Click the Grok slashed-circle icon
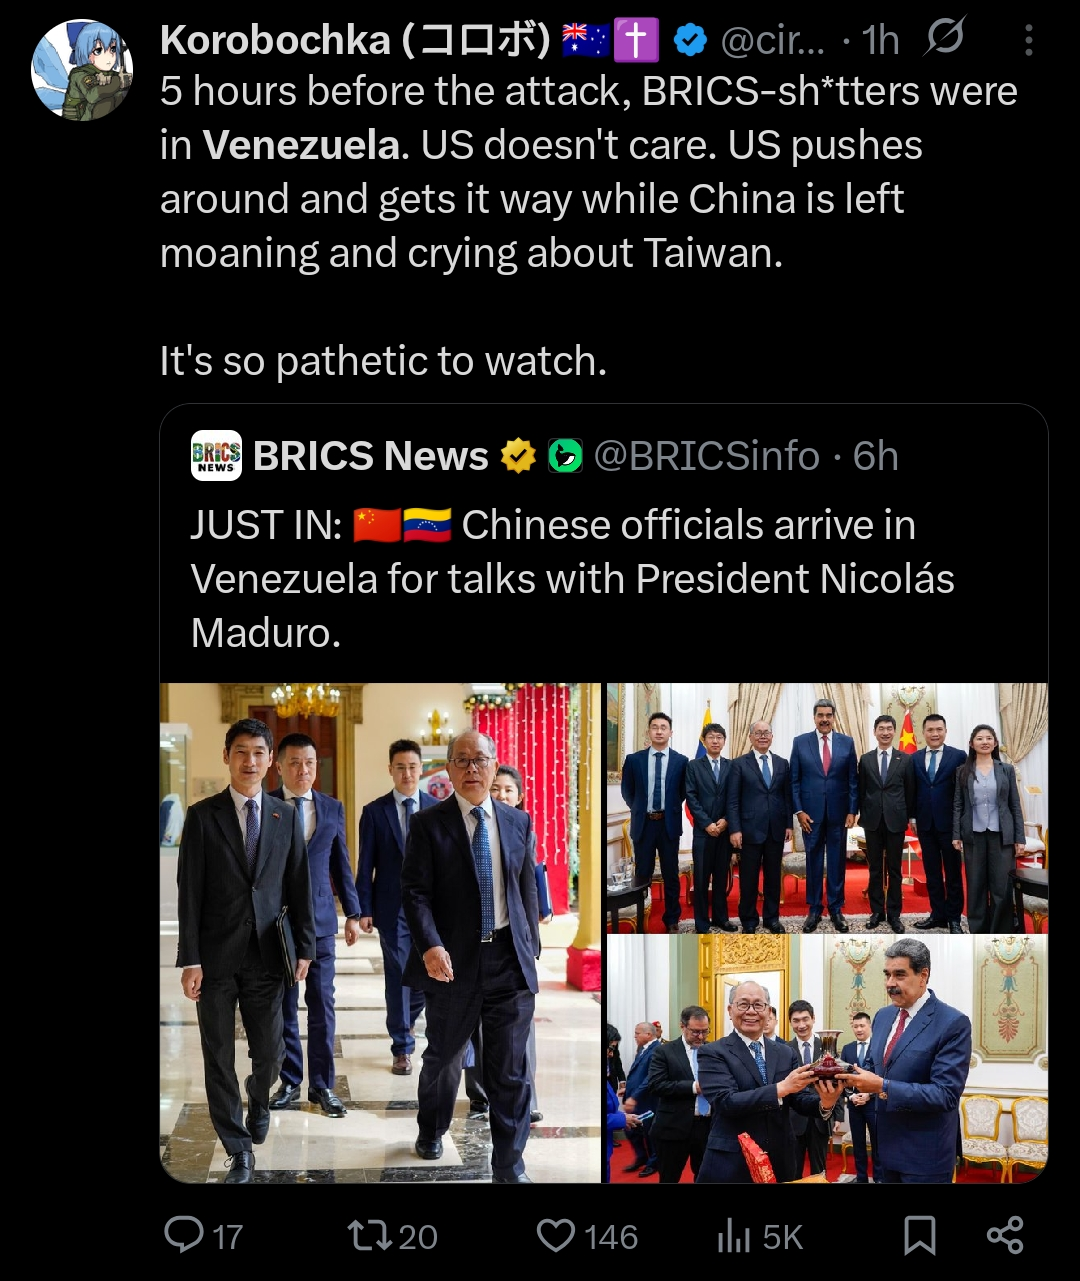The width and height of the screenshot is (1080, 1281). [944, 38]
